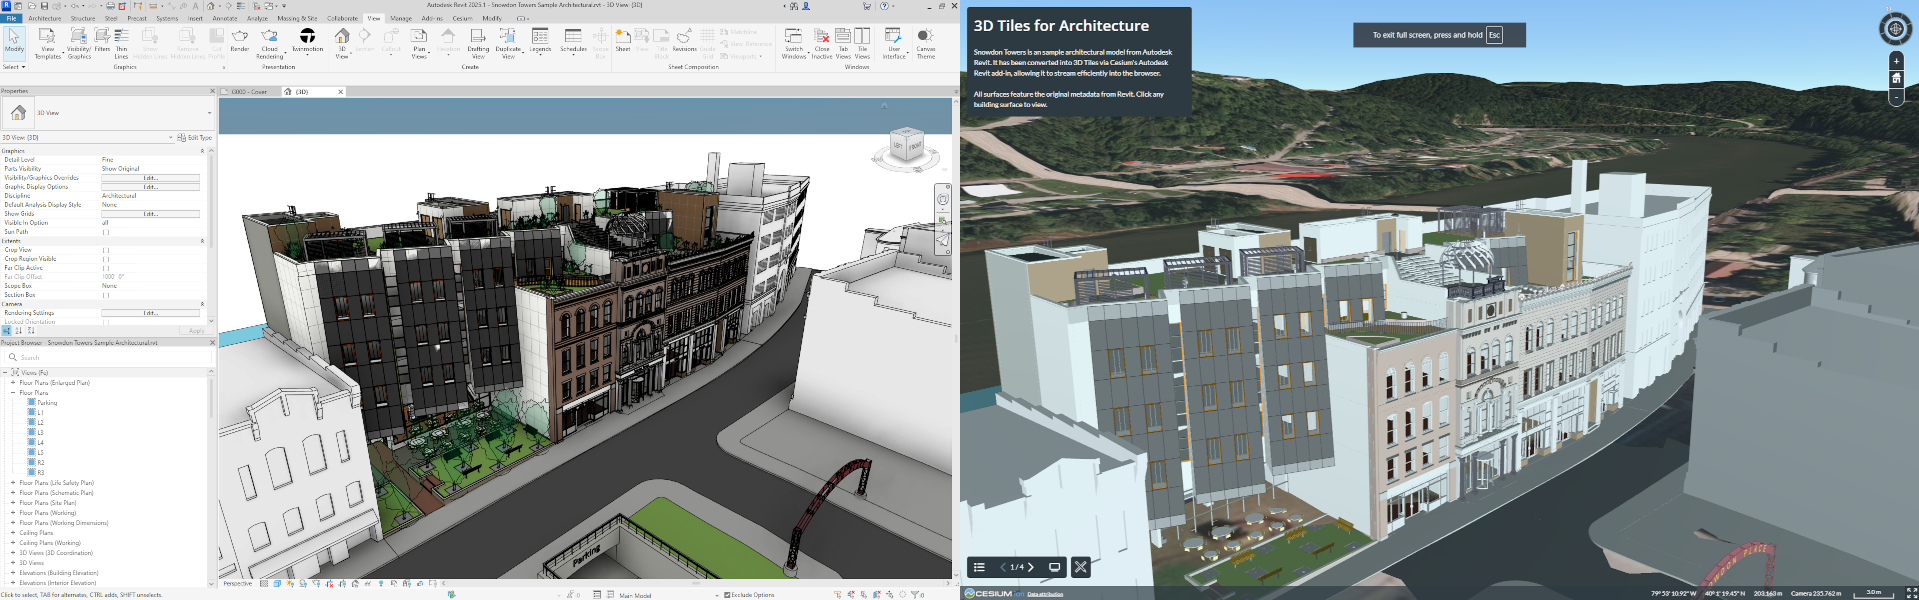1919x600 pixels.
Task: Open the Cesium story list icon
Action: (979, 567)
